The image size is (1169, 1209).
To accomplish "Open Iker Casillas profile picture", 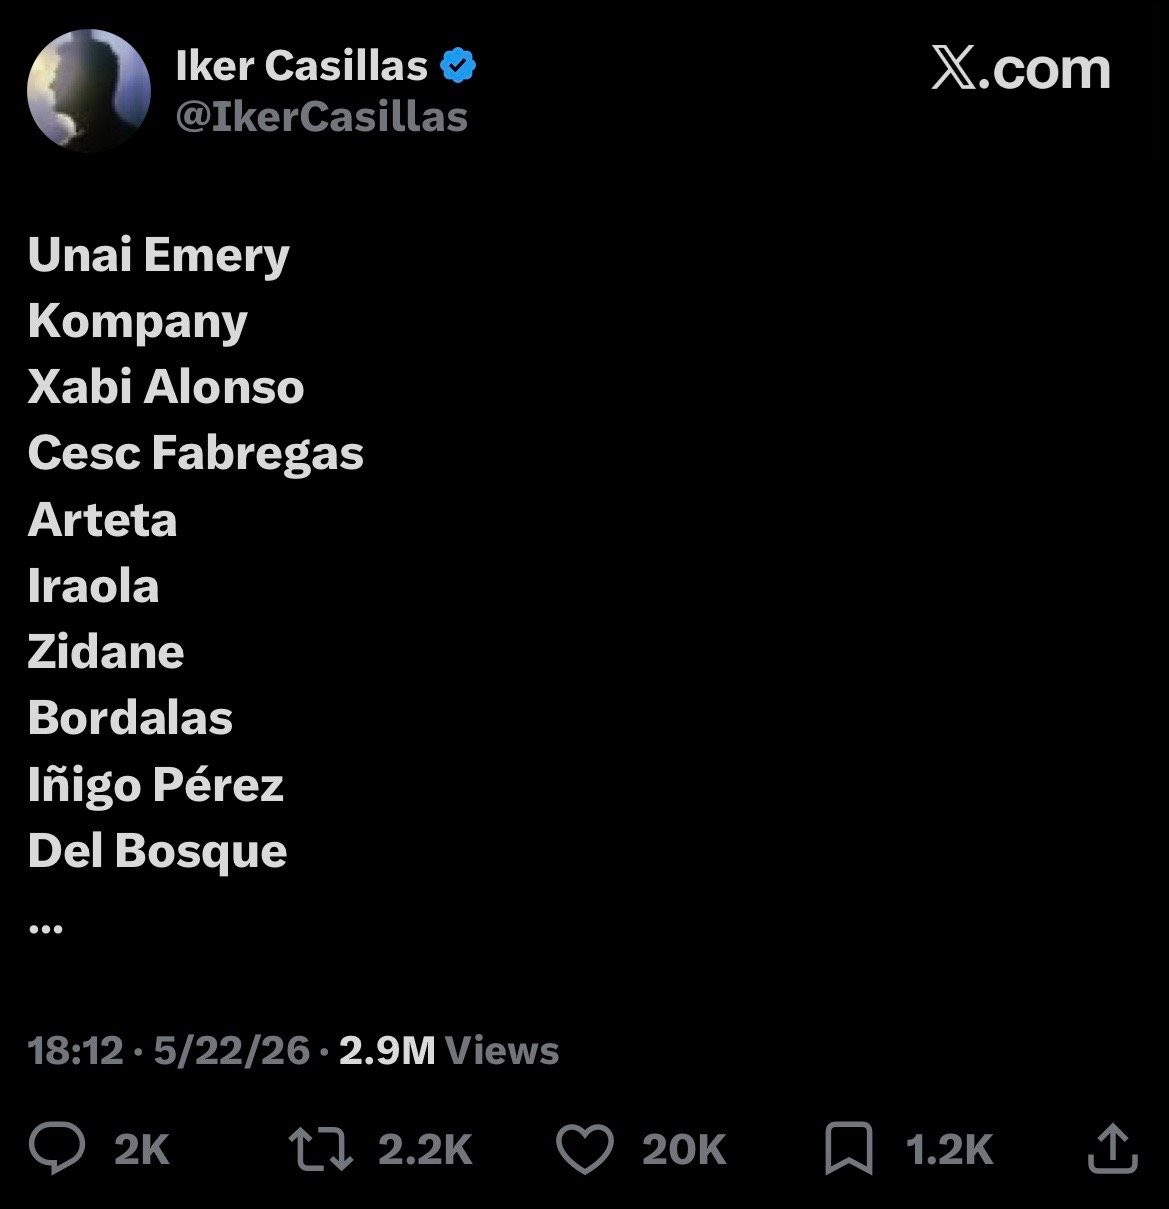I will (89, 90).
